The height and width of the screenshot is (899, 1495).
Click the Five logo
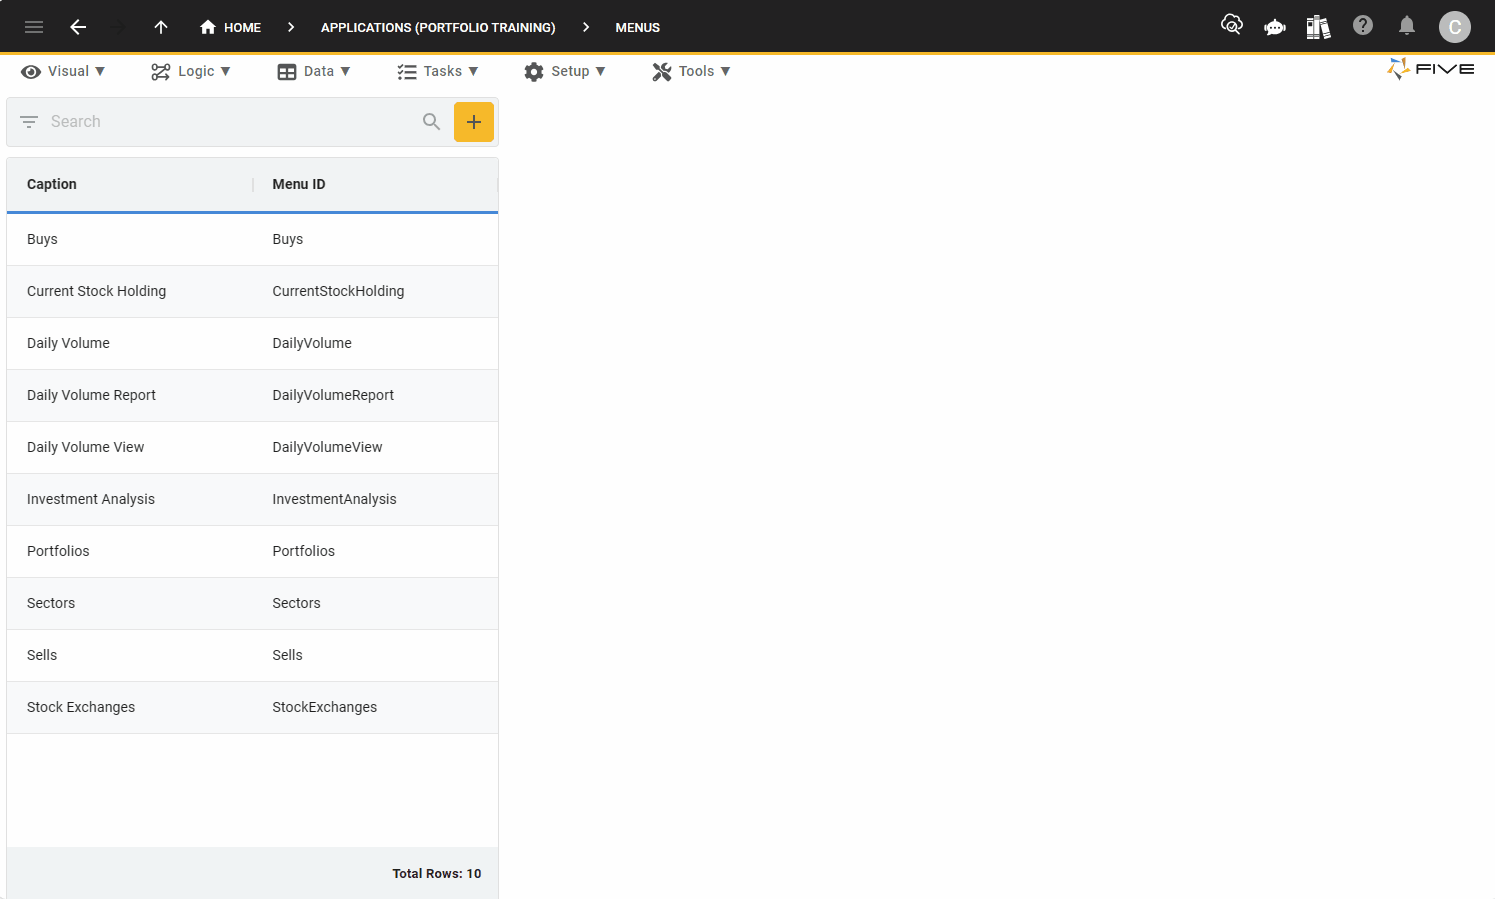point(1431,69)
